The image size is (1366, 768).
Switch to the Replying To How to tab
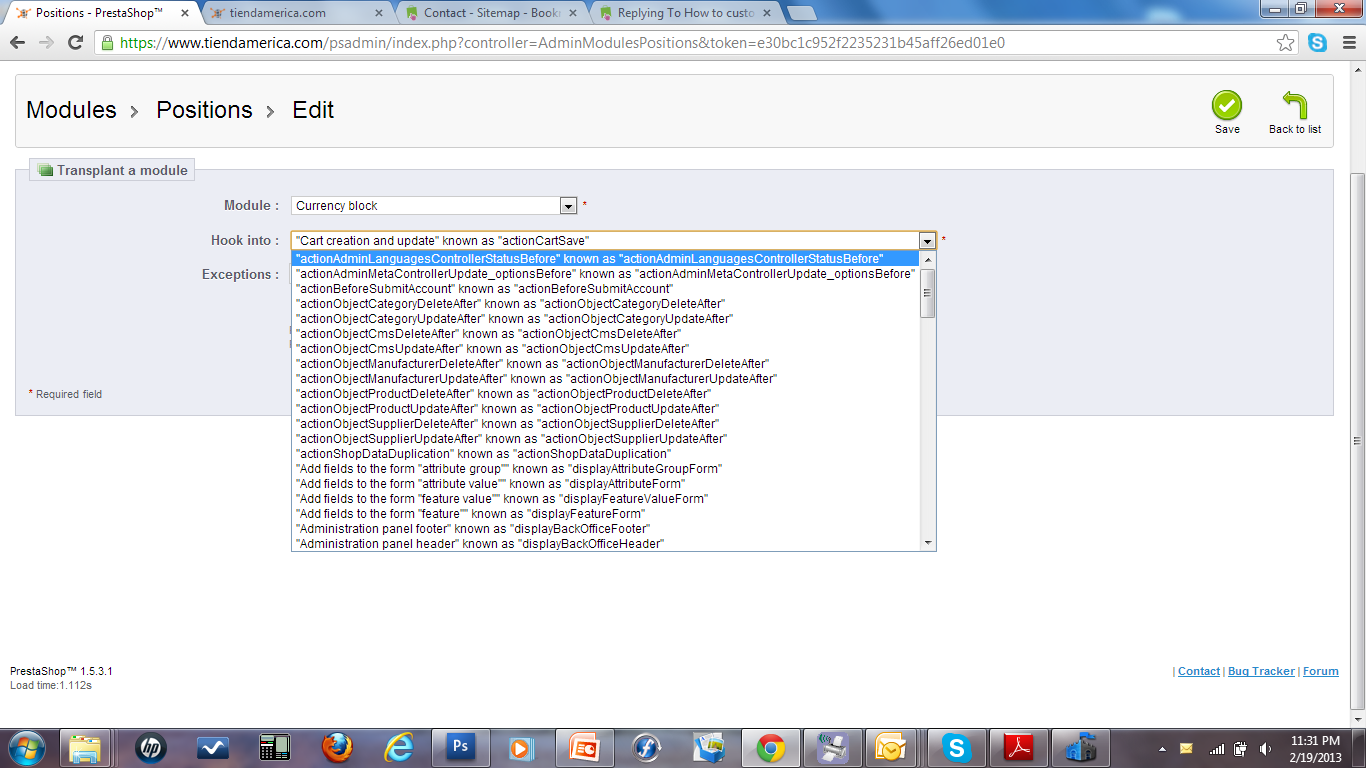pyautogui.click(x=685, y=13)
